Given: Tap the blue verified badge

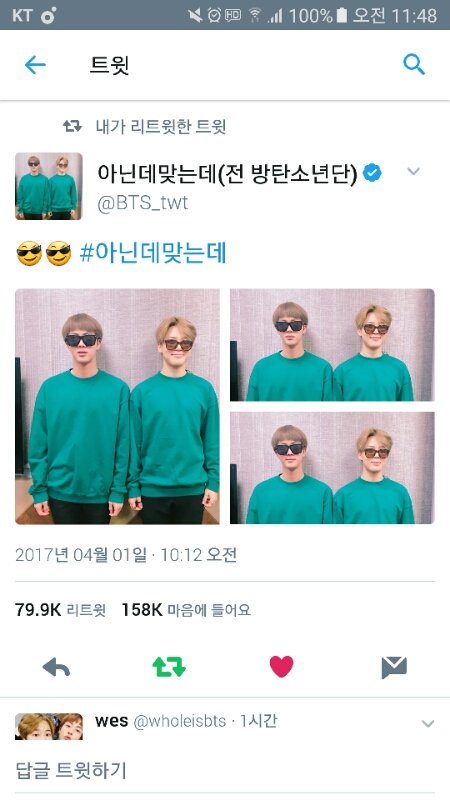Looking at the screenshot, I should (372, 174).
